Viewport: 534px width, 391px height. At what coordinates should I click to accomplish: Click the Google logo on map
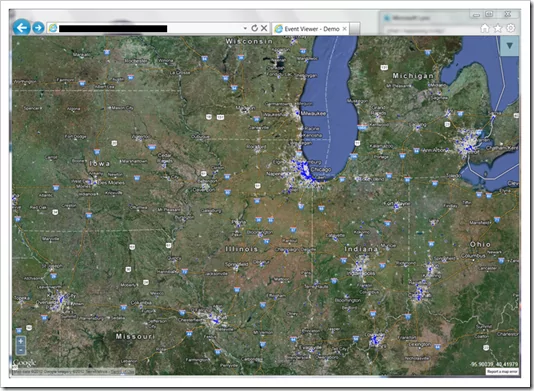point(25,363)
